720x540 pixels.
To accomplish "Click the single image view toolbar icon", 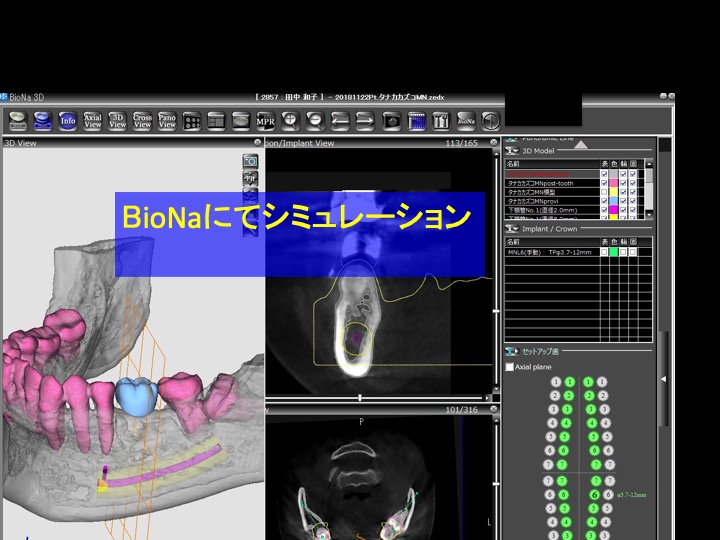I will (241, 121).
